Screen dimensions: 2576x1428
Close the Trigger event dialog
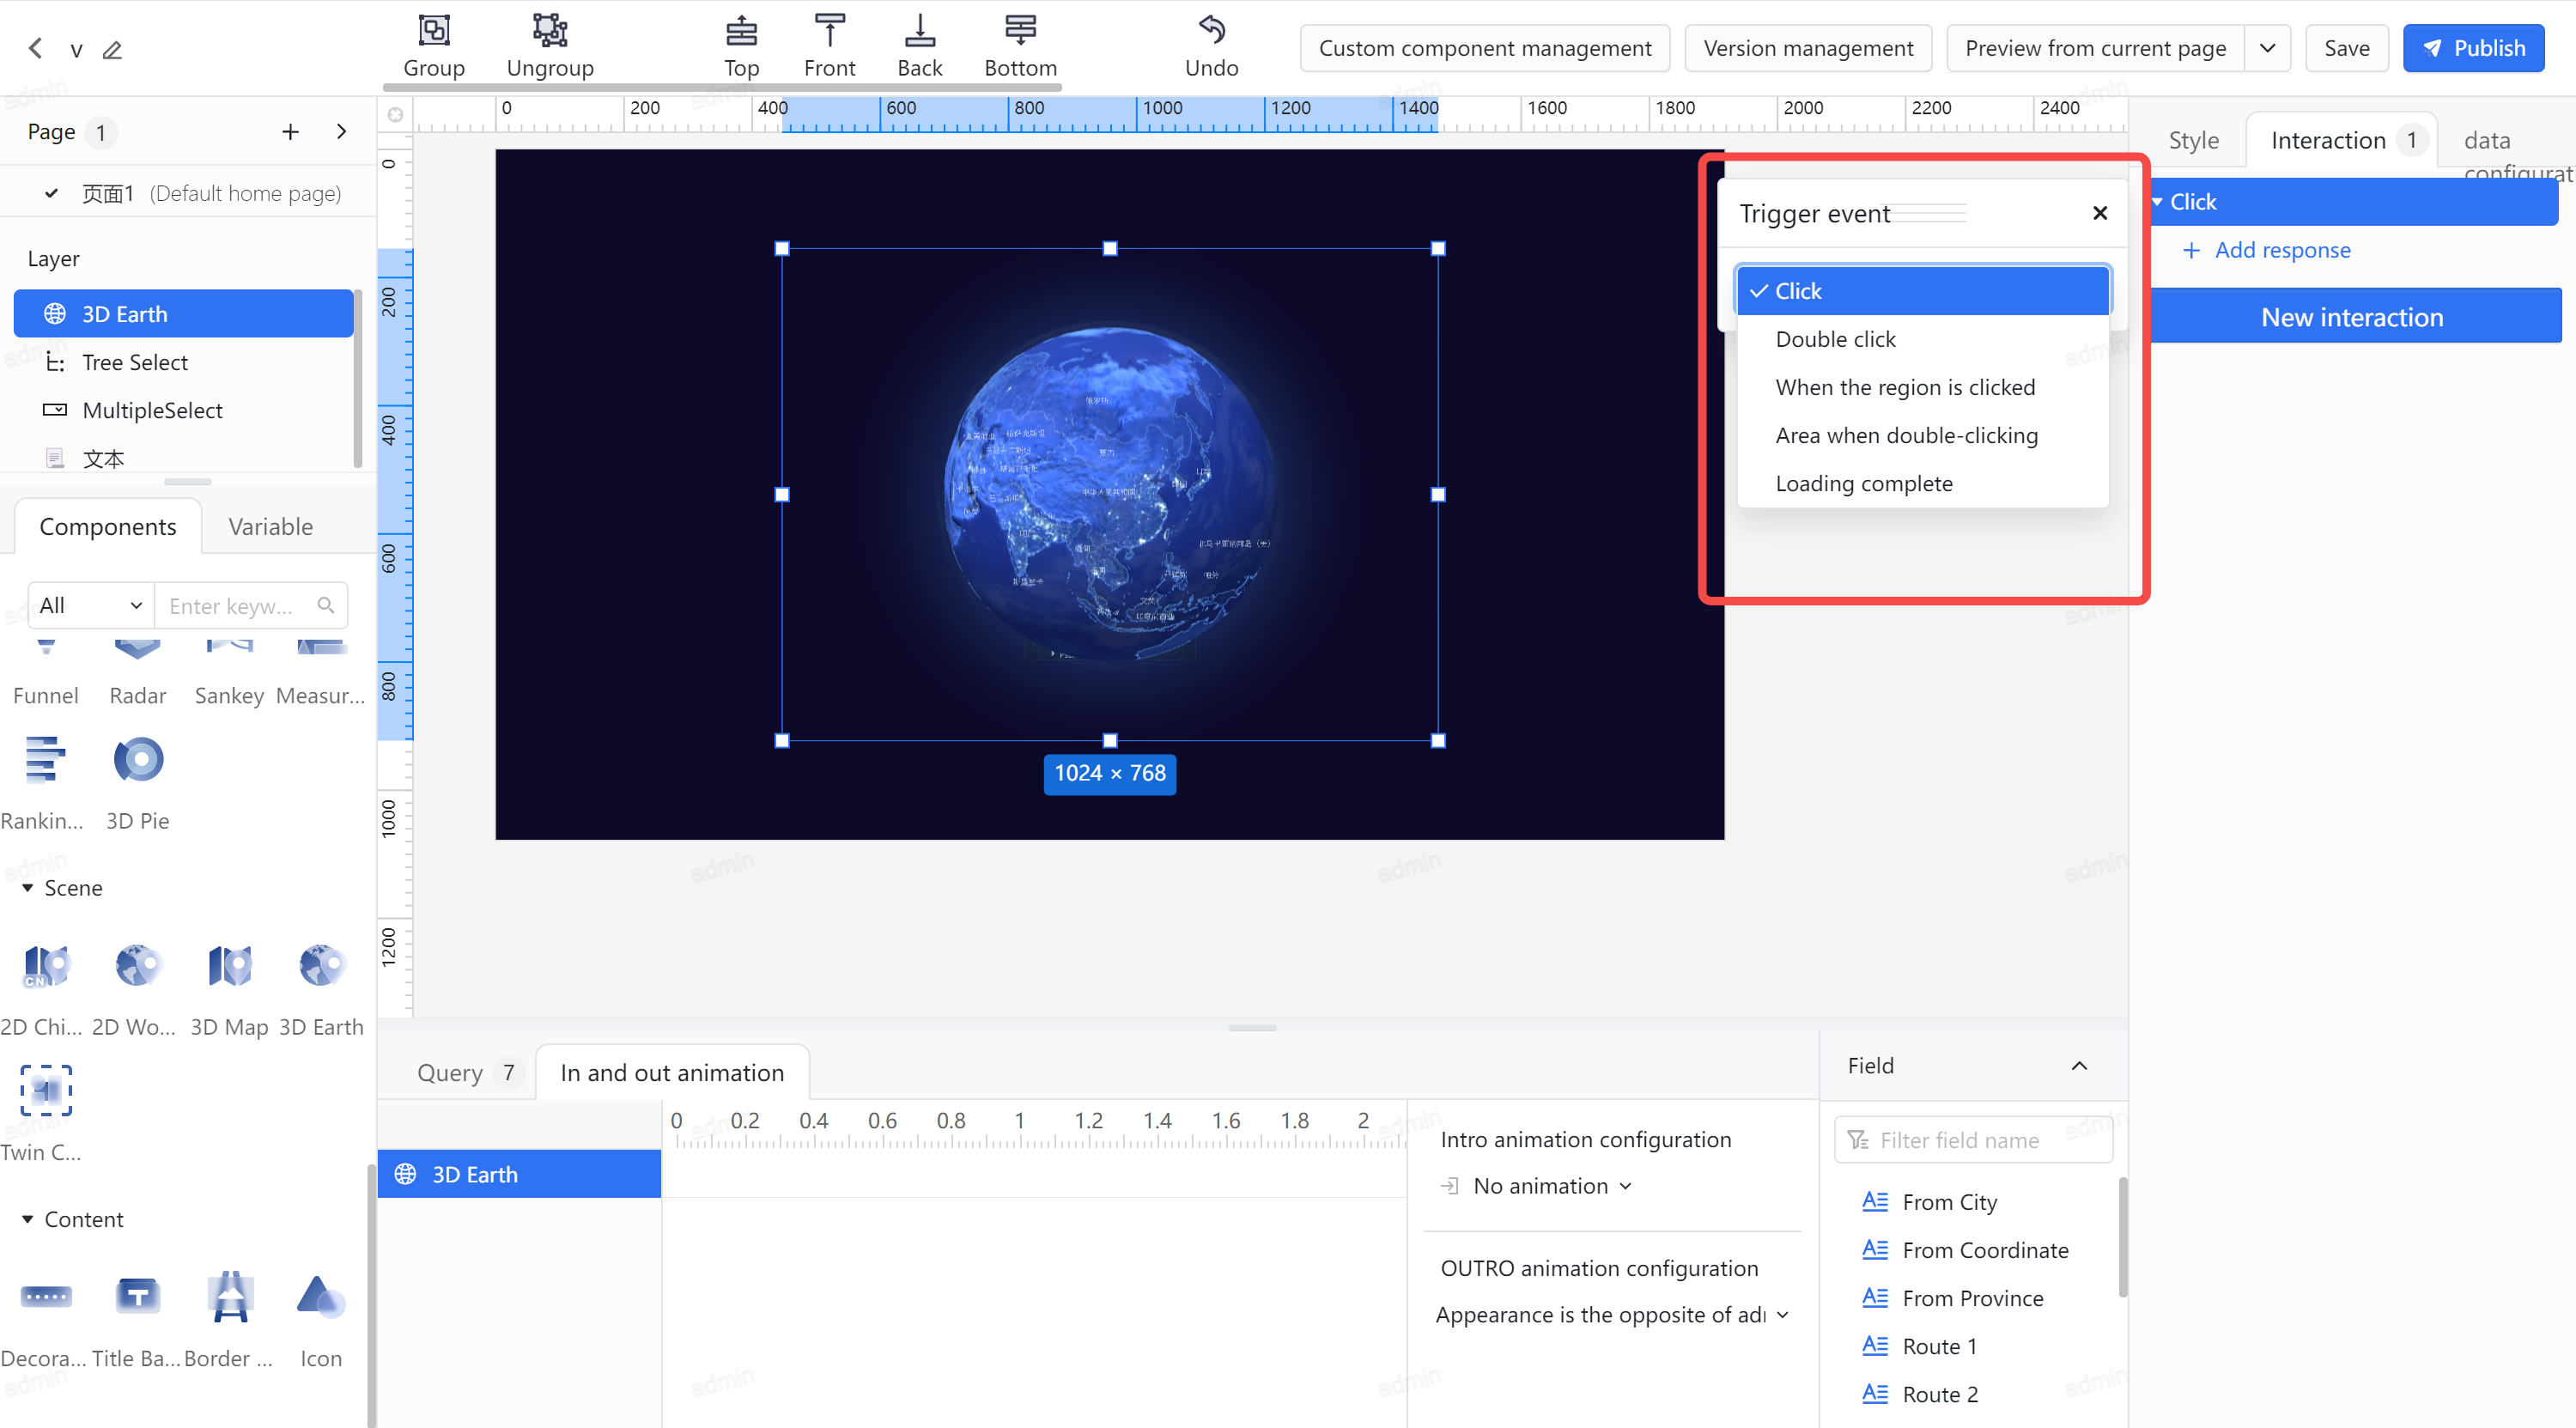[2100, 213]
